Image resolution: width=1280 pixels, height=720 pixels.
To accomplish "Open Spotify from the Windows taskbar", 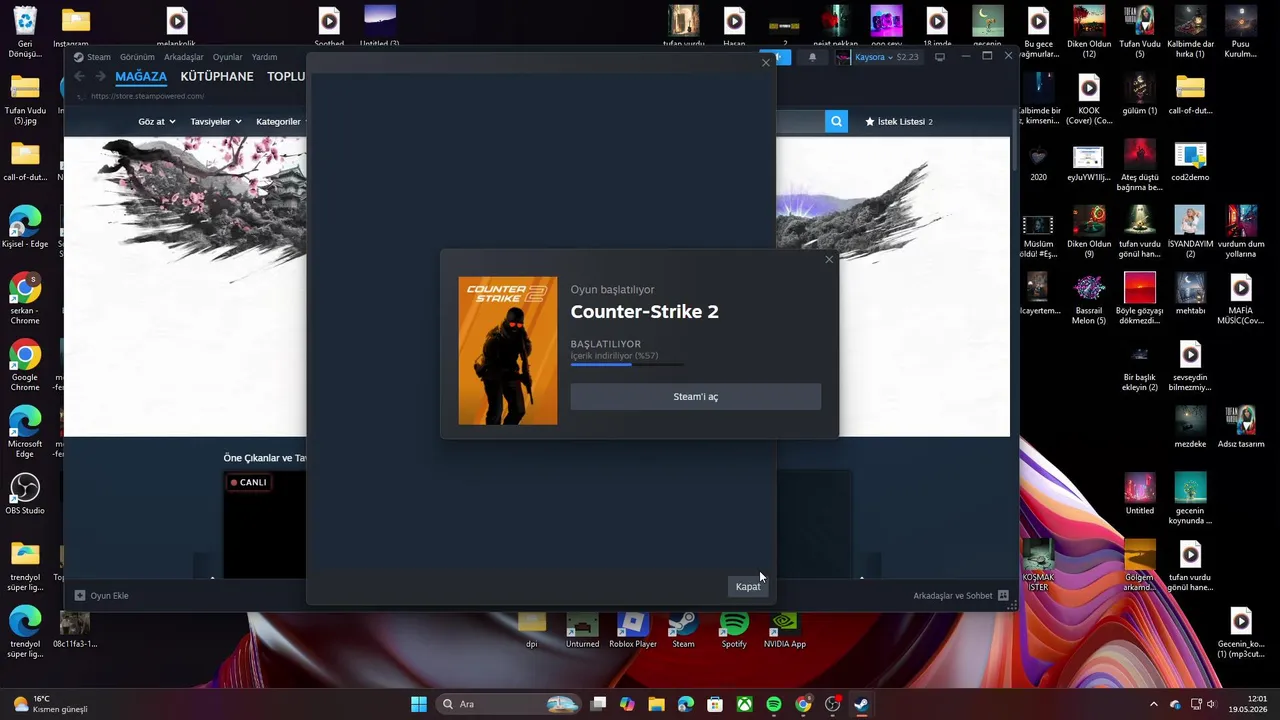I will [774, 704].
